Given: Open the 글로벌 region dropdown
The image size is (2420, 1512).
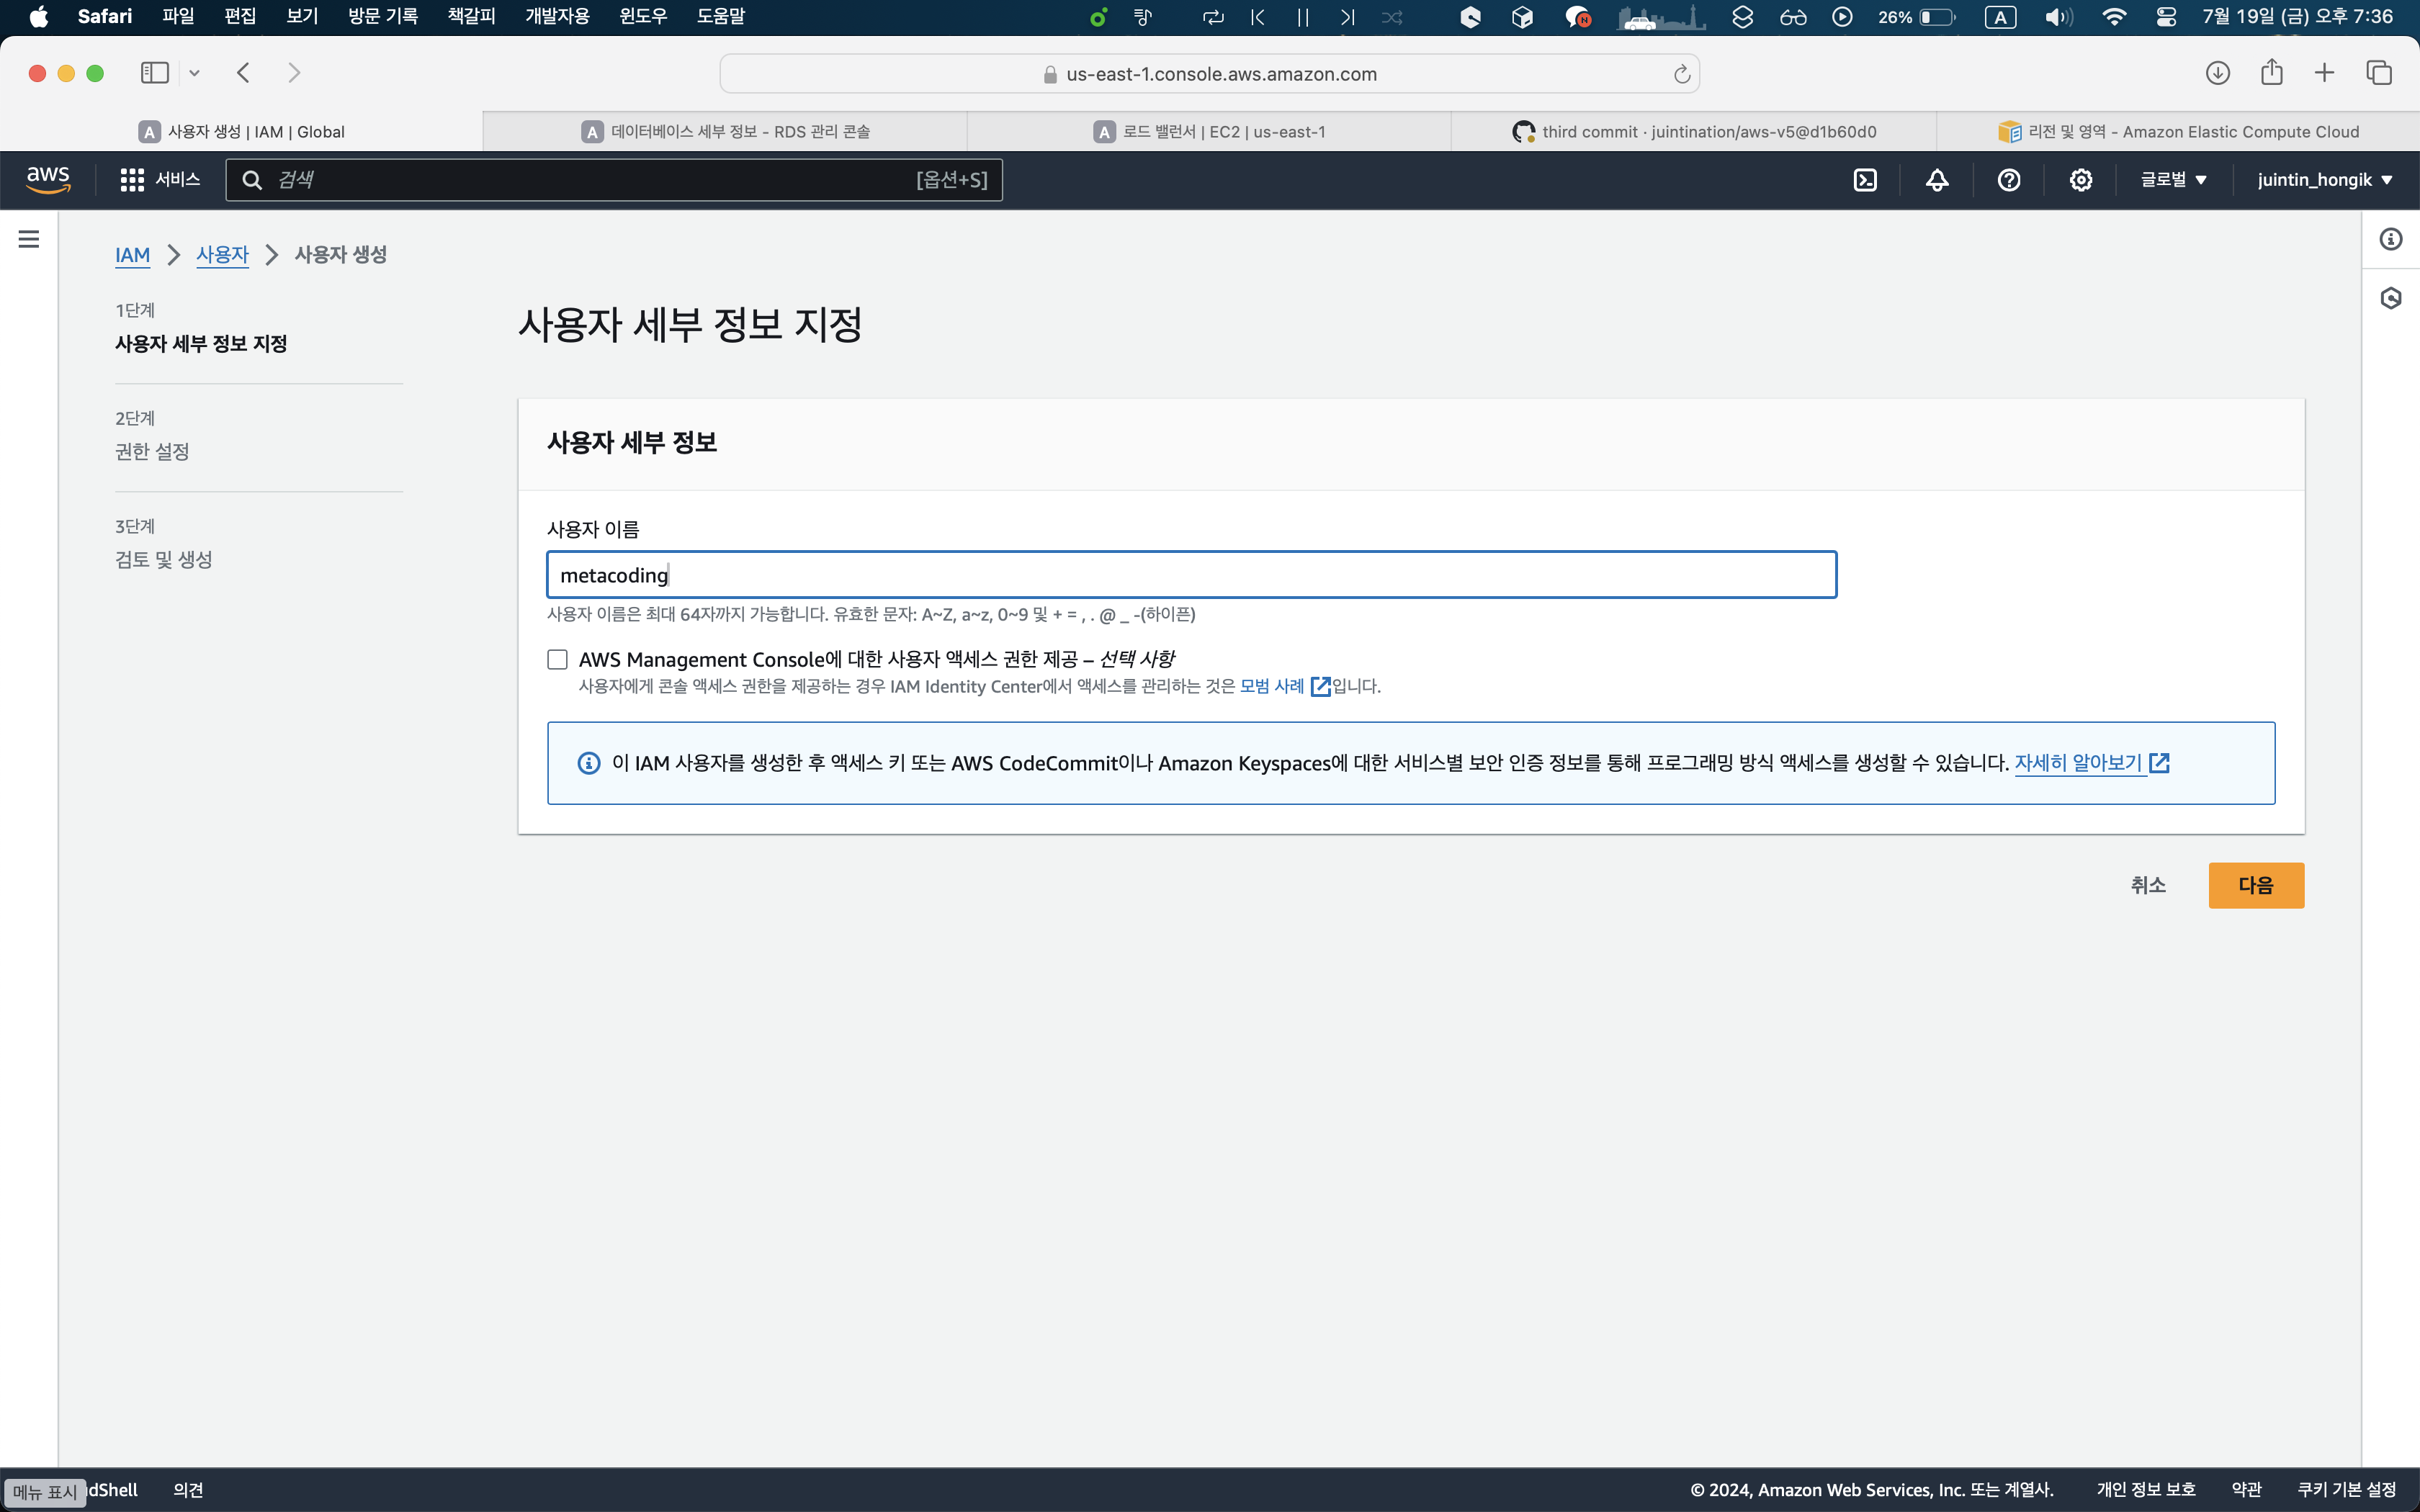Looking at the screenshot, I should coord(2173,180).
